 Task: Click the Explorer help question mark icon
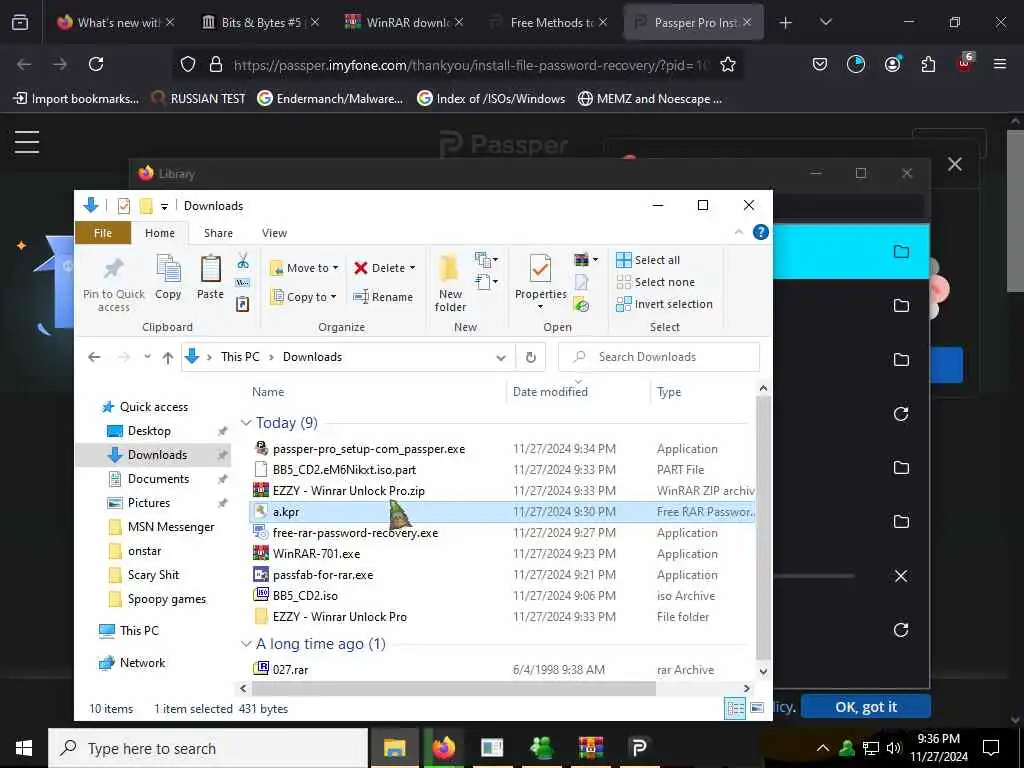click(x=761, y=232)
